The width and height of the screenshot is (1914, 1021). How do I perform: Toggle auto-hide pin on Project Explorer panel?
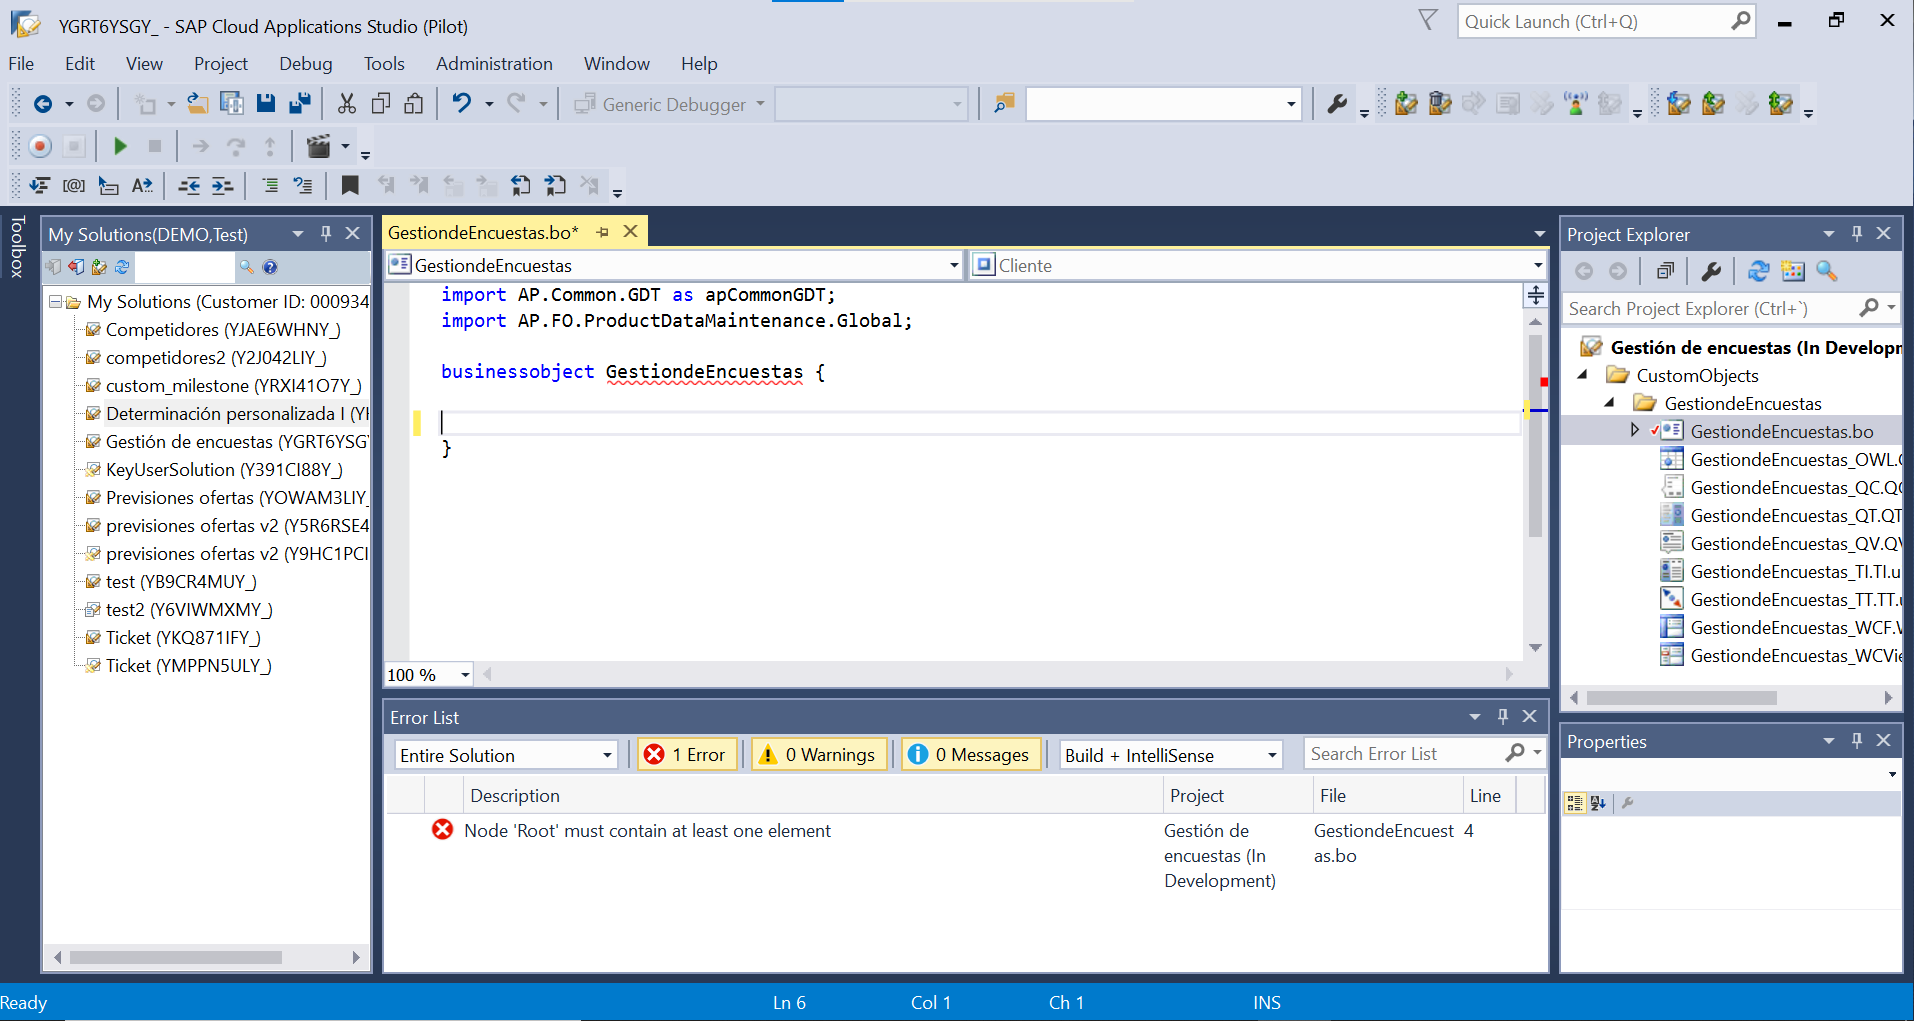click(1857, 233)
